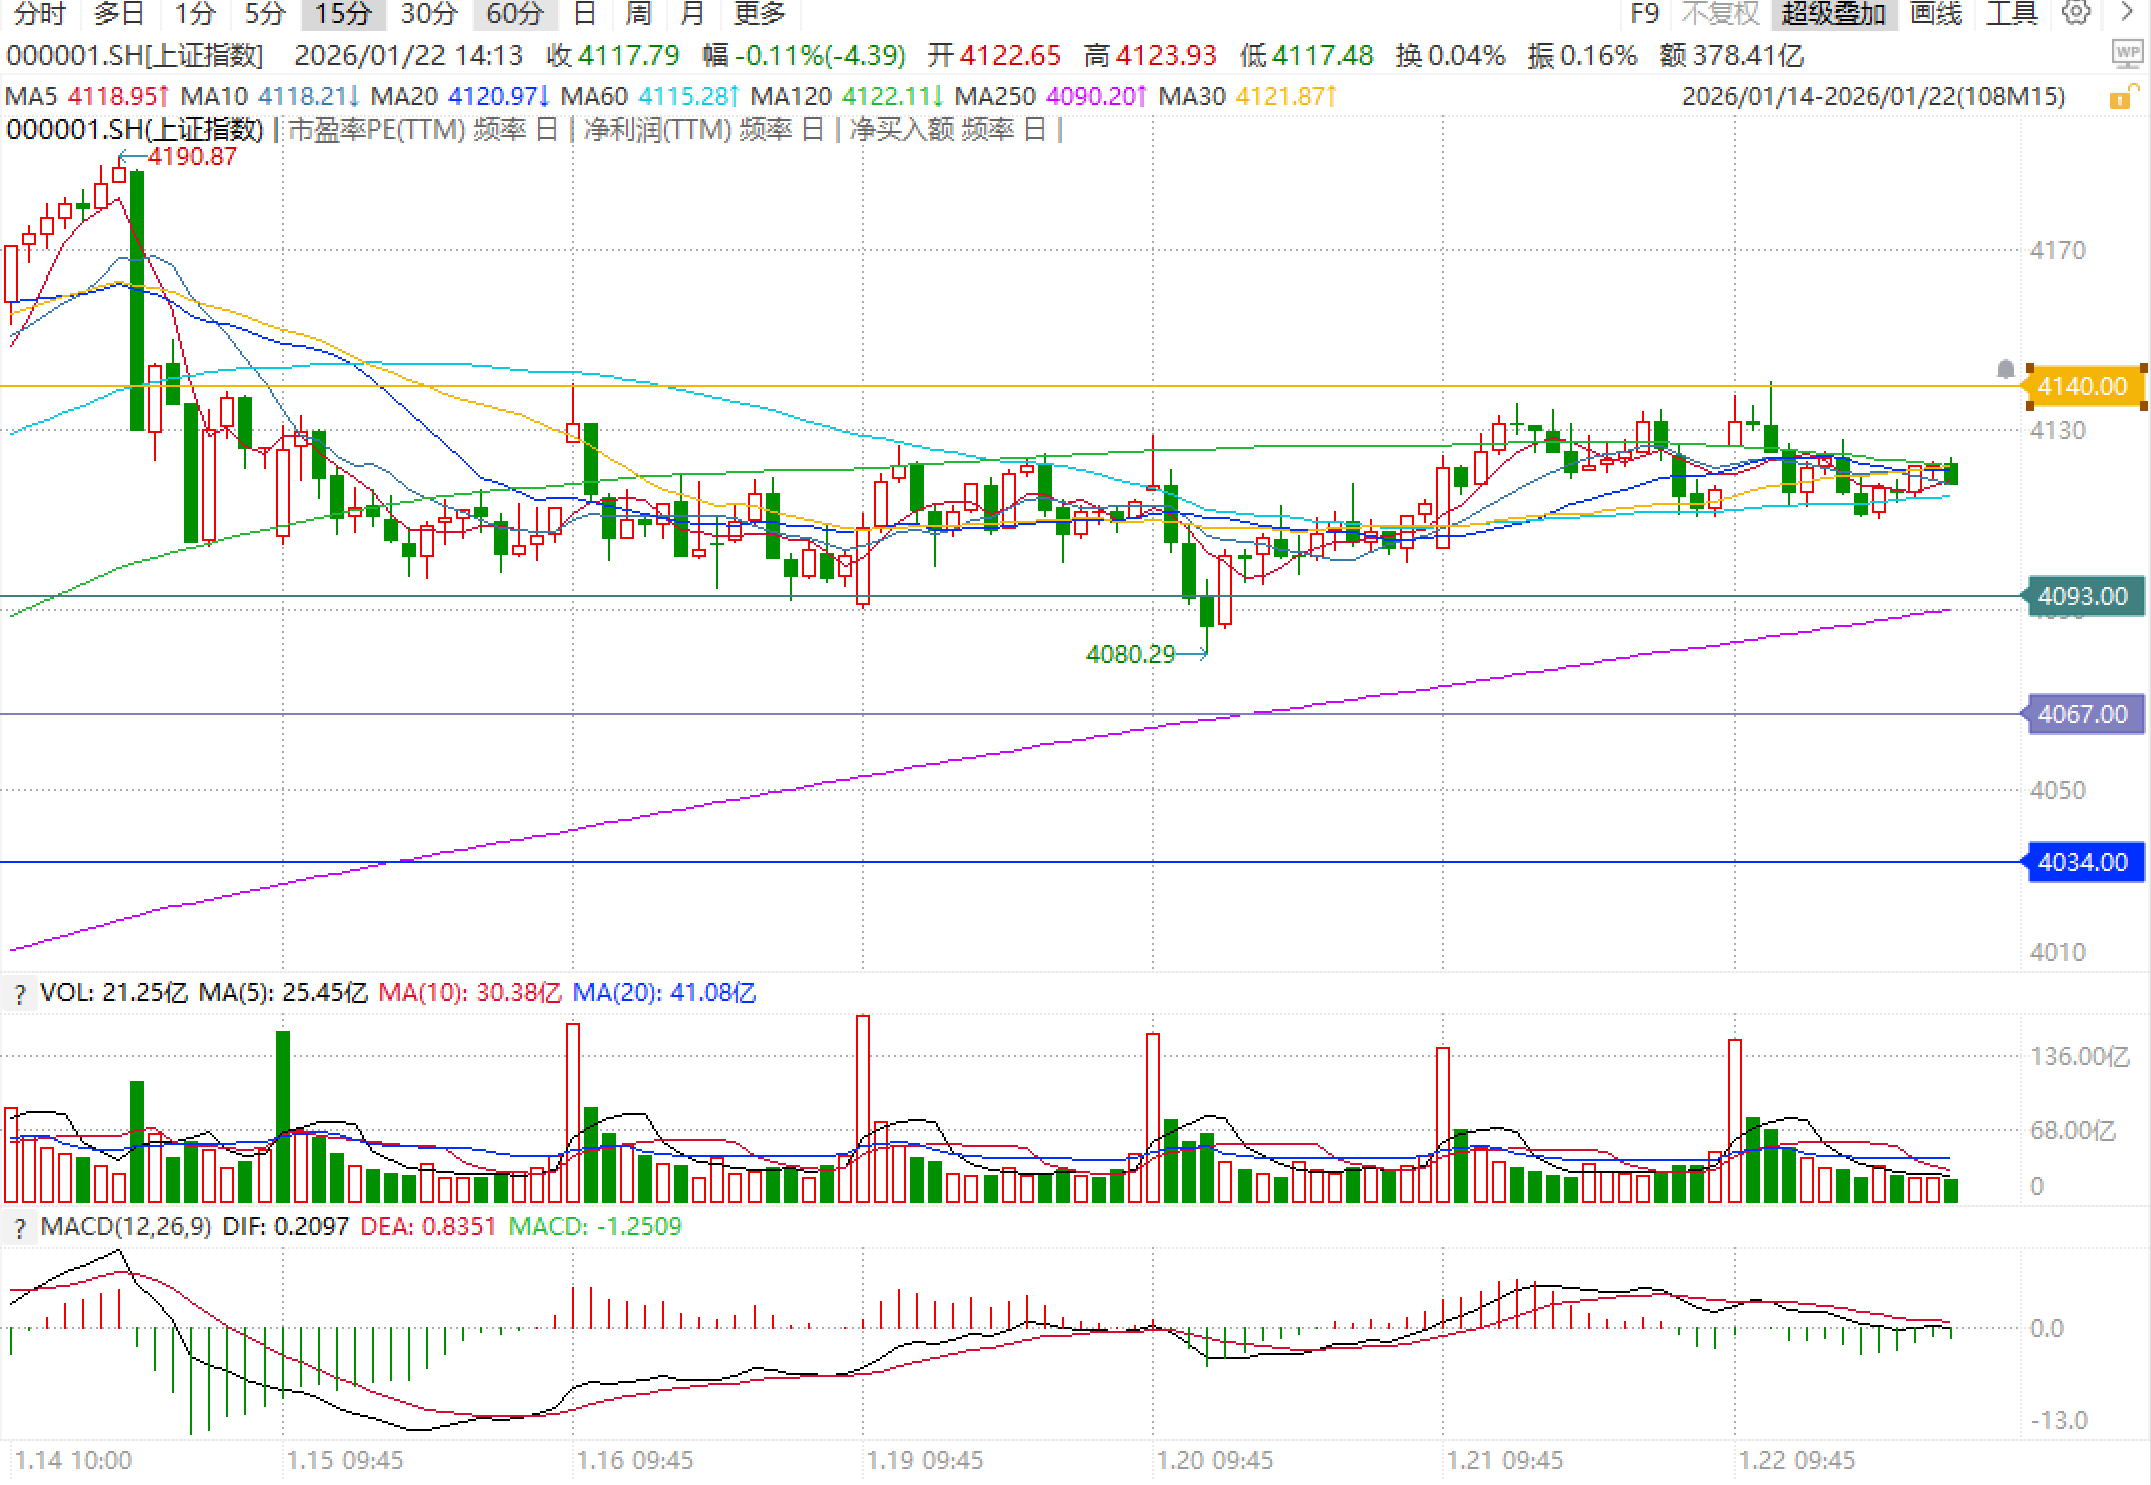Click the 4093.00 horizontal line label
The height and width of the screenshot is (1485, 2151).
tap(2083, 596)
